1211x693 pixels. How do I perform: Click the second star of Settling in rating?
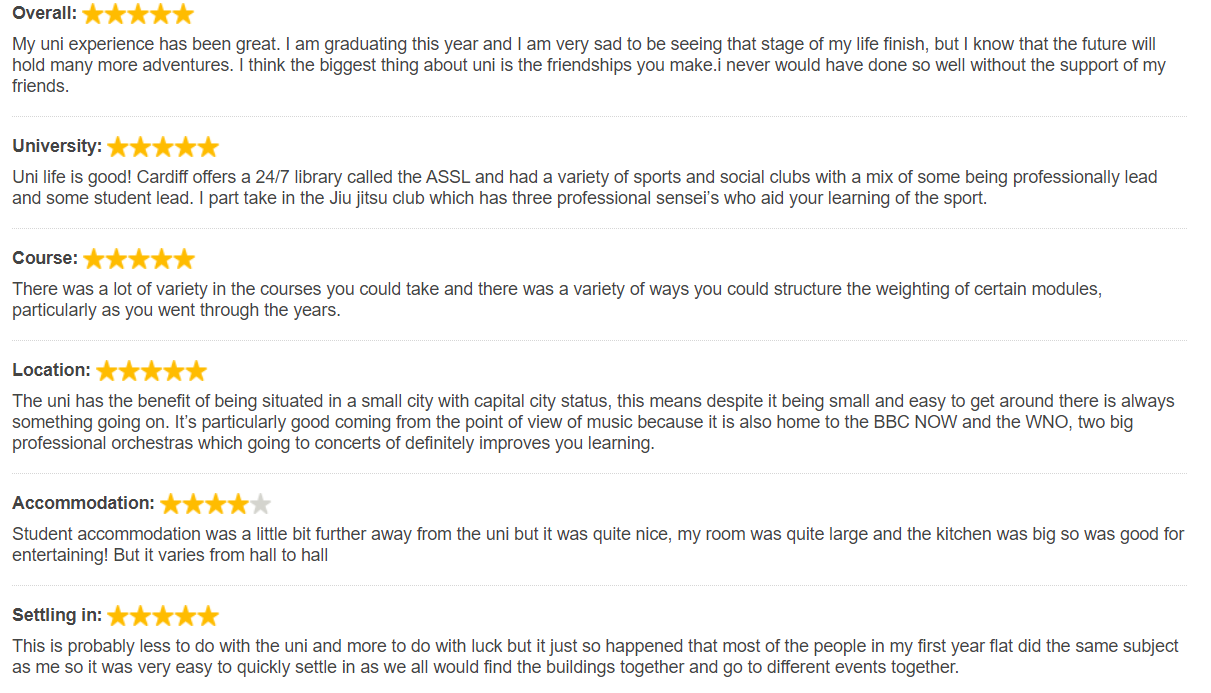(x=141, y=616)
